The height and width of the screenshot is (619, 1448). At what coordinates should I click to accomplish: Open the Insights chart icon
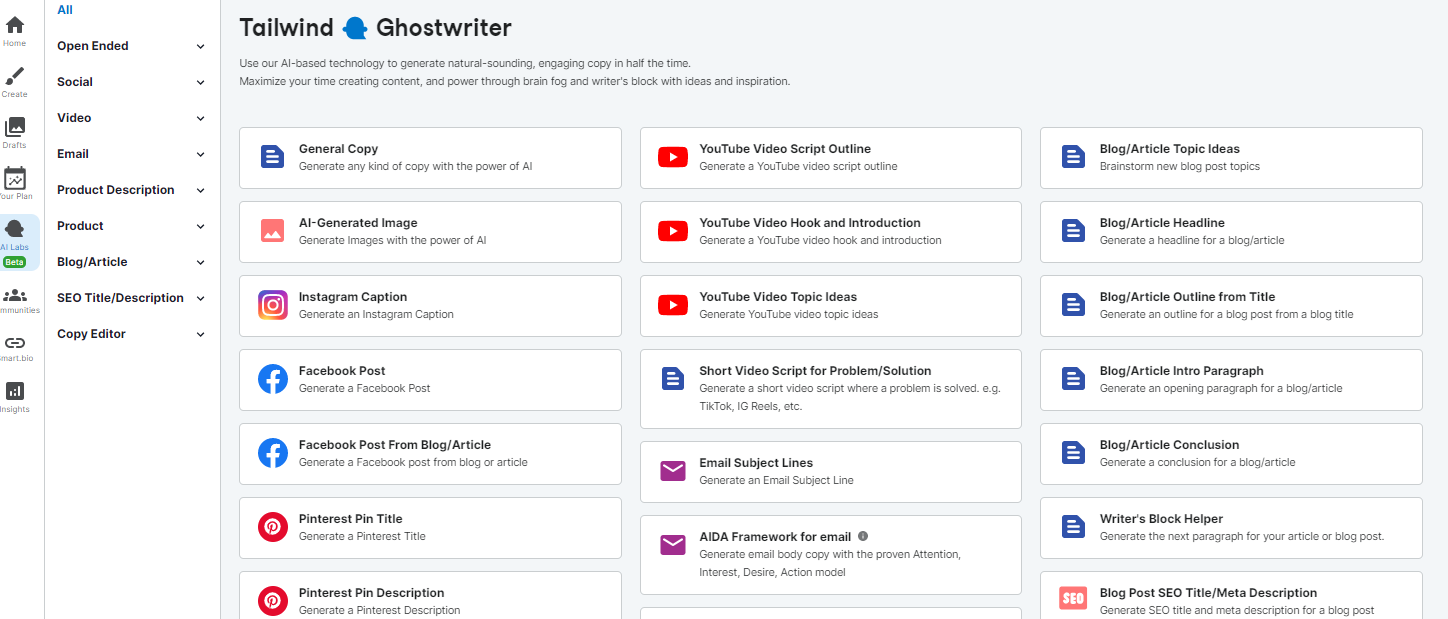click(15, 391)
